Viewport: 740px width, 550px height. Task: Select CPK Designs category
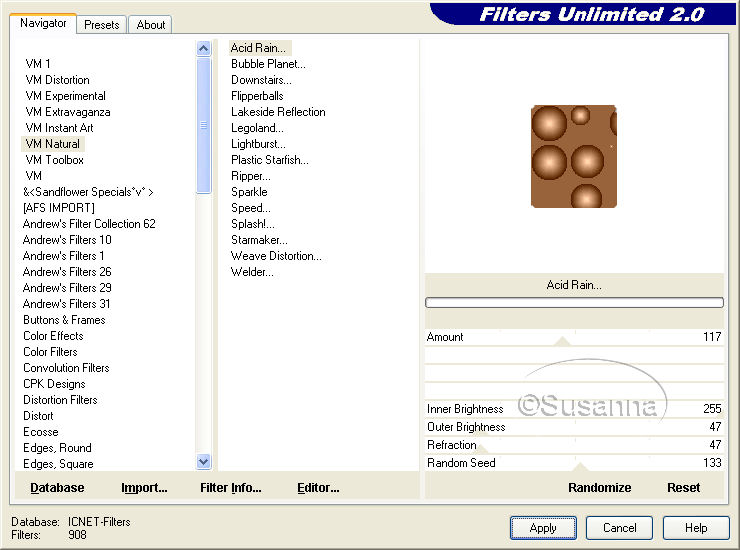(54, 384)
